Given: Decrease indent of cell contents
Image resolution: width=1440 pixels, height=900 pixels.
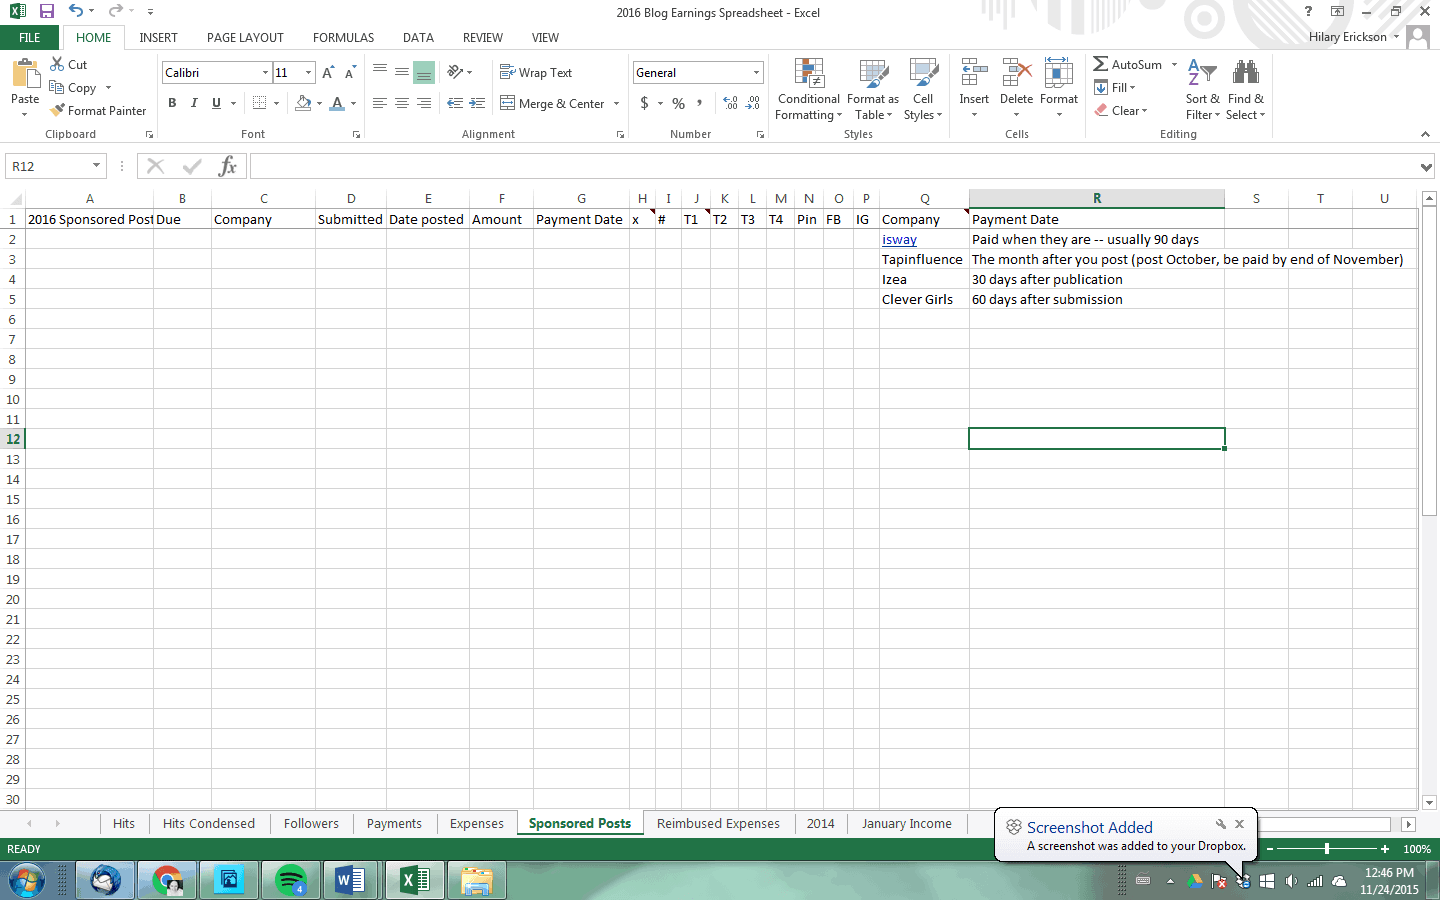Looking at the screenshot, I should click(x=455, y=103).
